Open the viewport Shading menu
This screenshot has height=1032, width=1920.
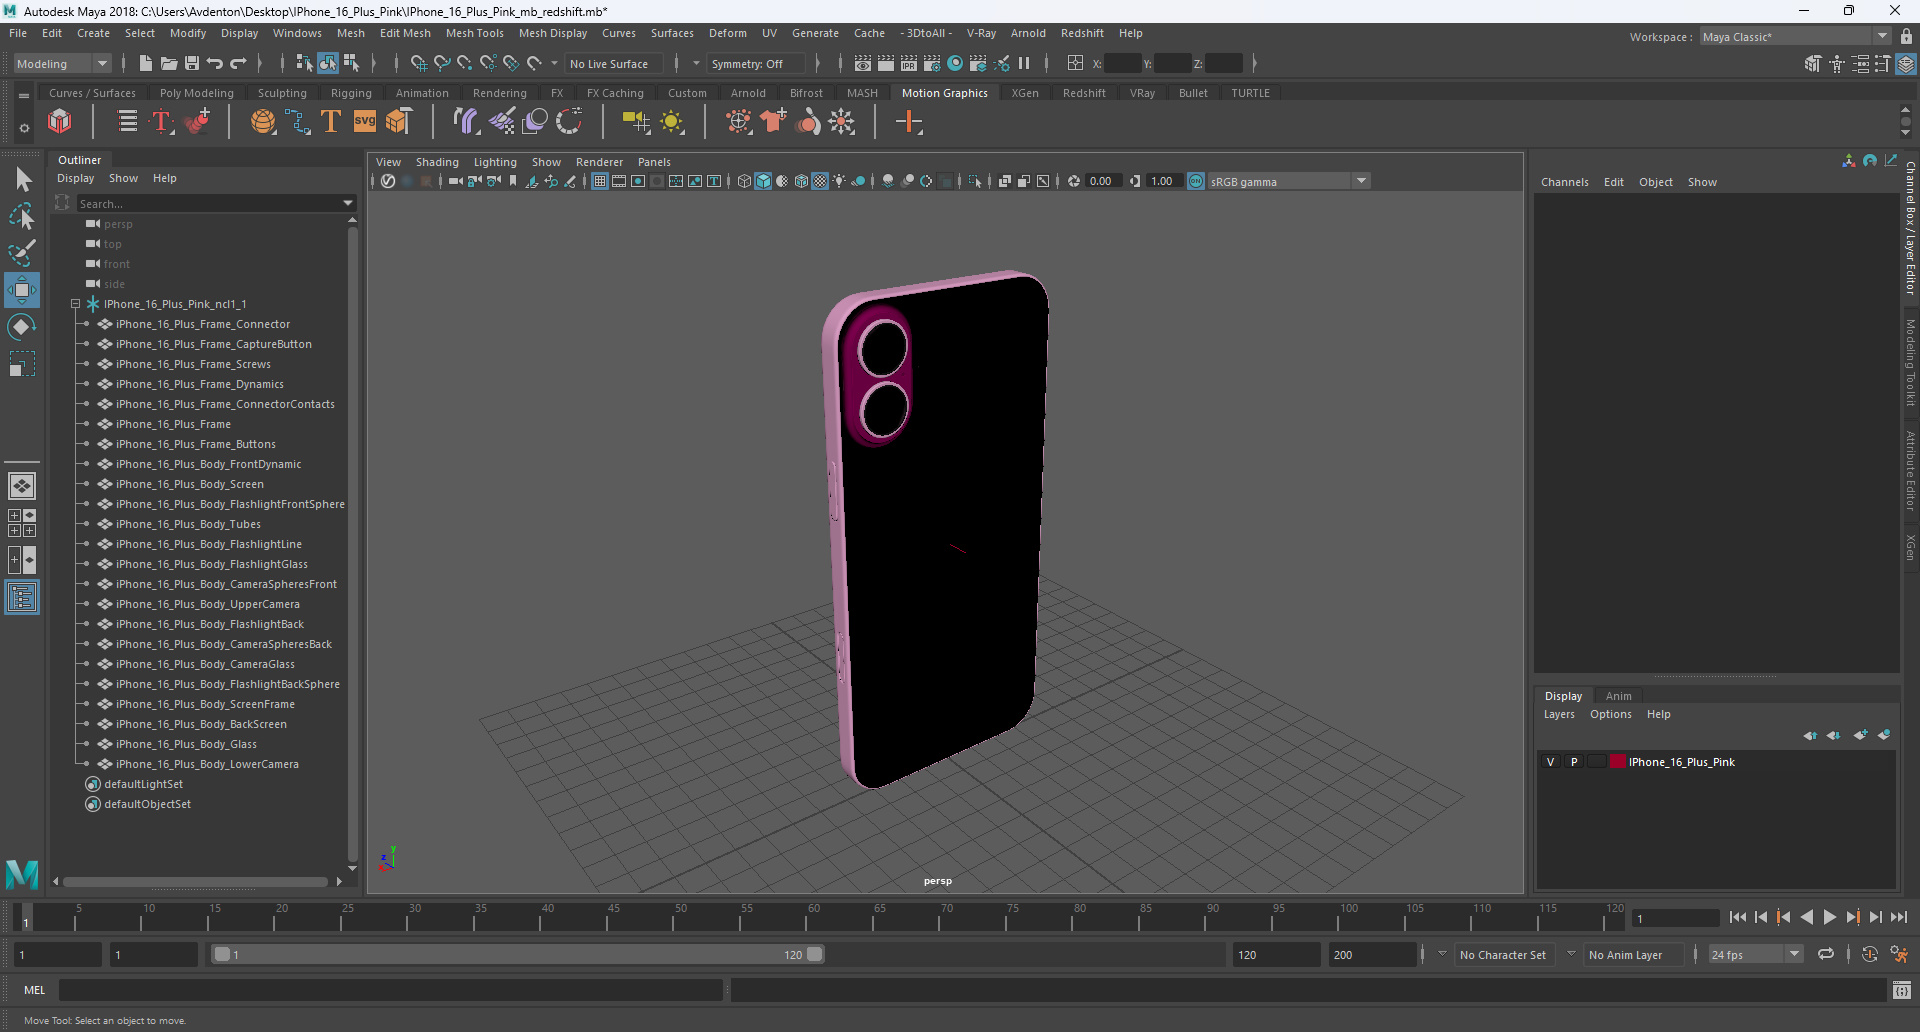pos(437,162)
